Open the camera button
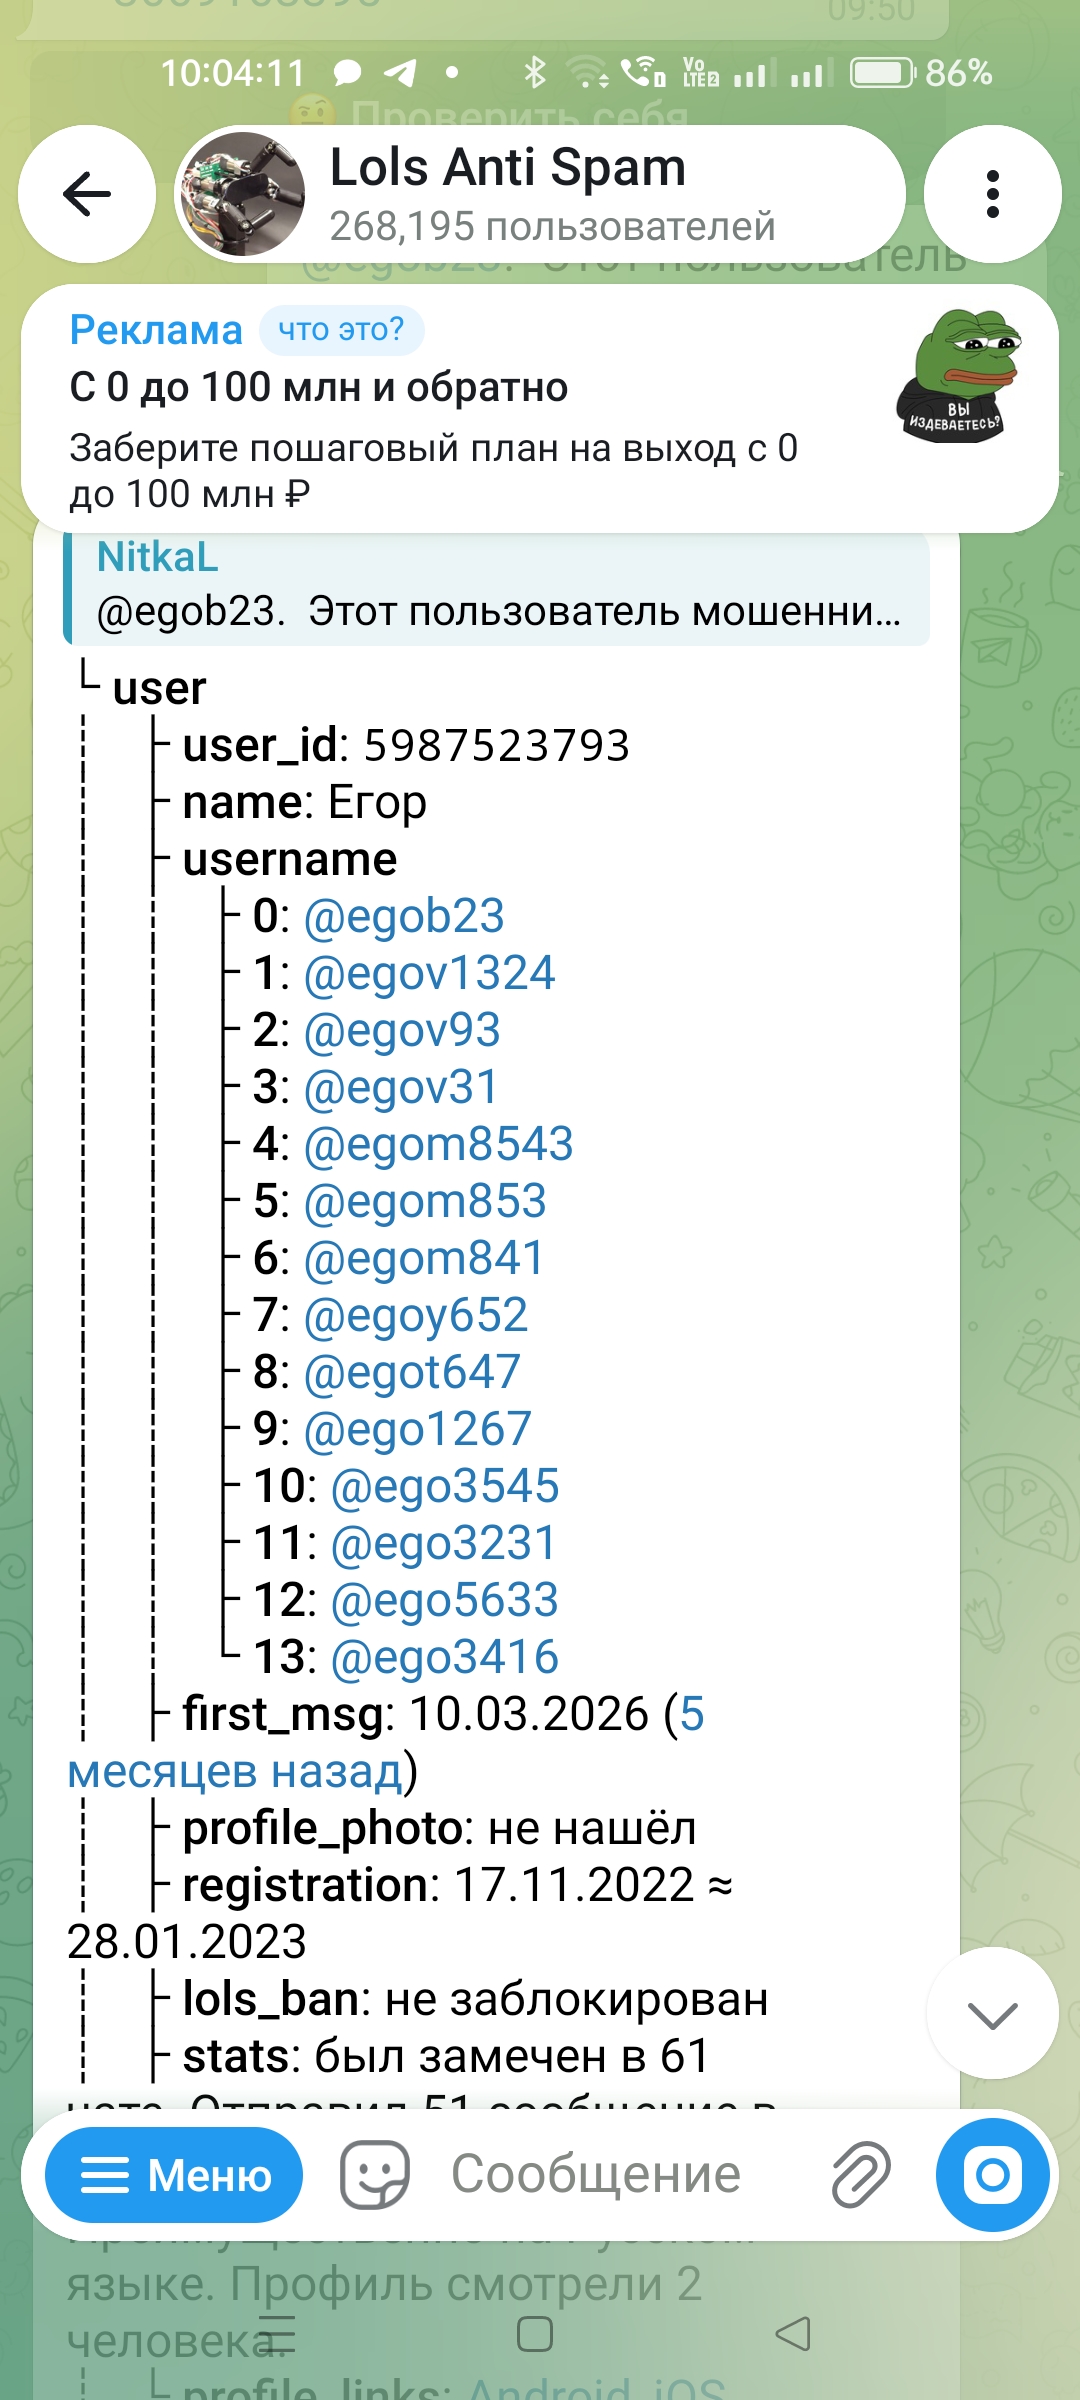 [x=993, y=2175]
